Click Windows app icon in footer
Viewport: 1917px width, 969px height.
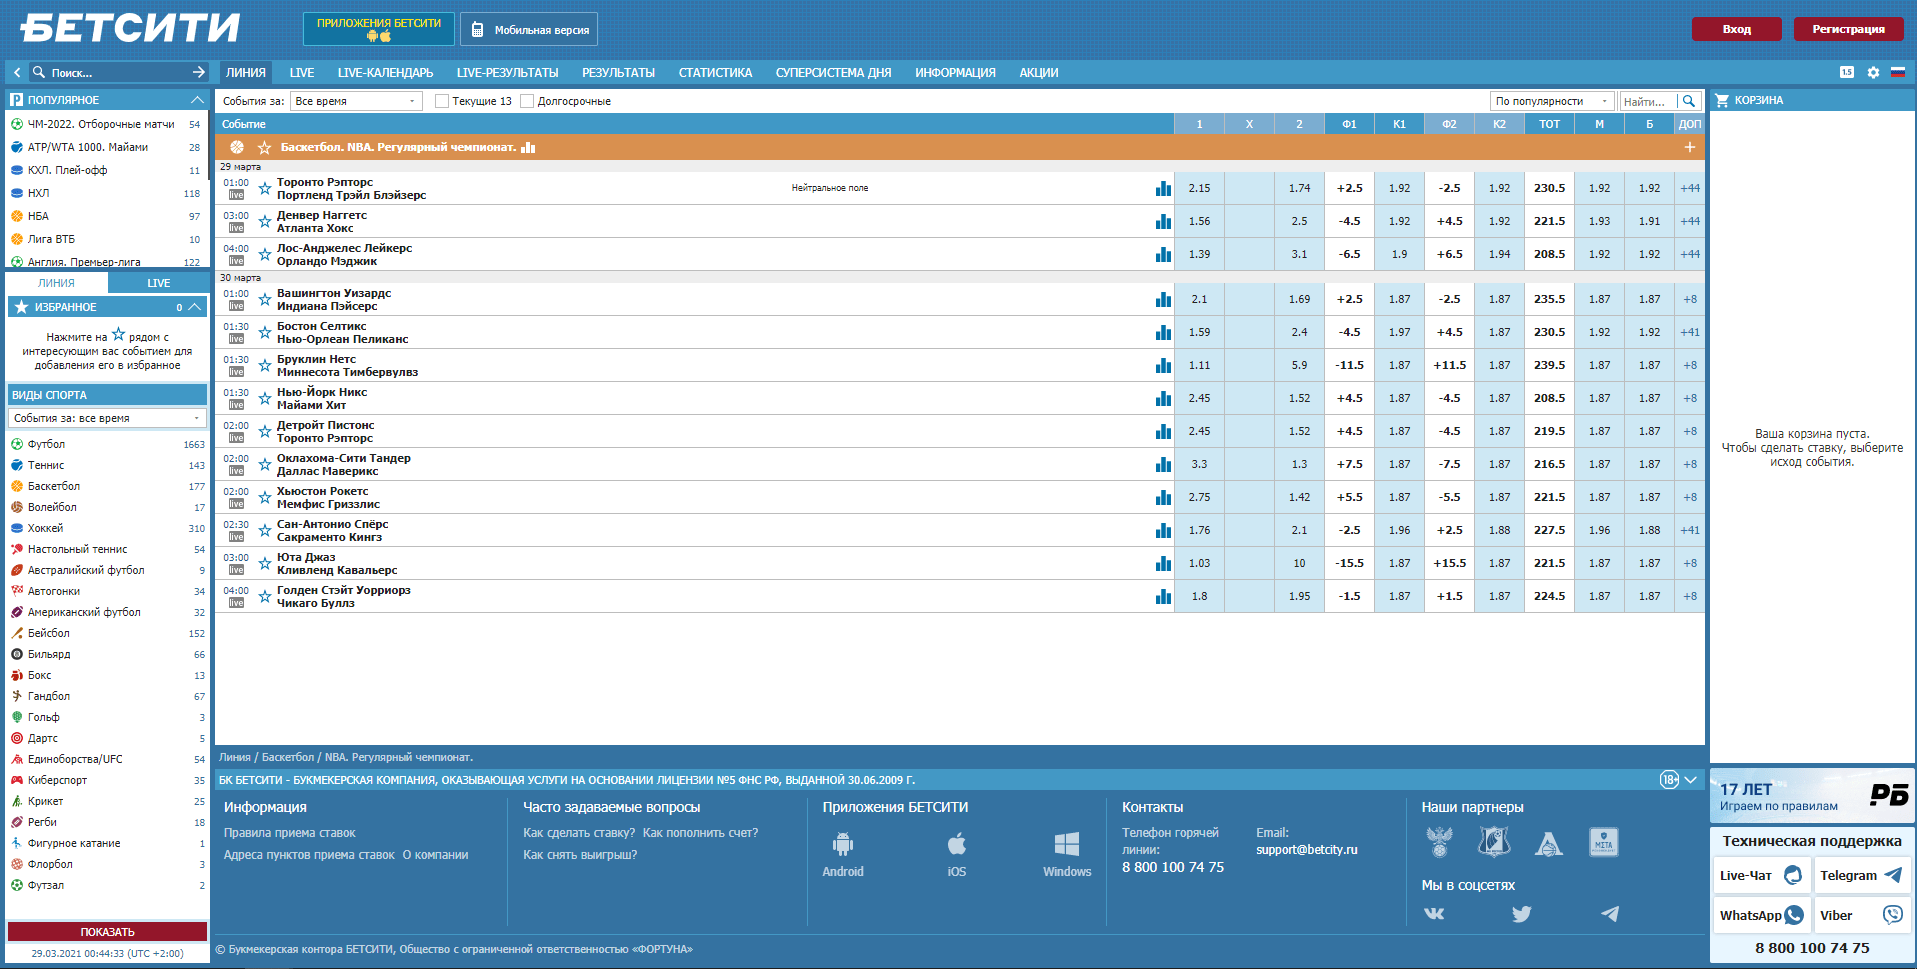(1067, 845)
